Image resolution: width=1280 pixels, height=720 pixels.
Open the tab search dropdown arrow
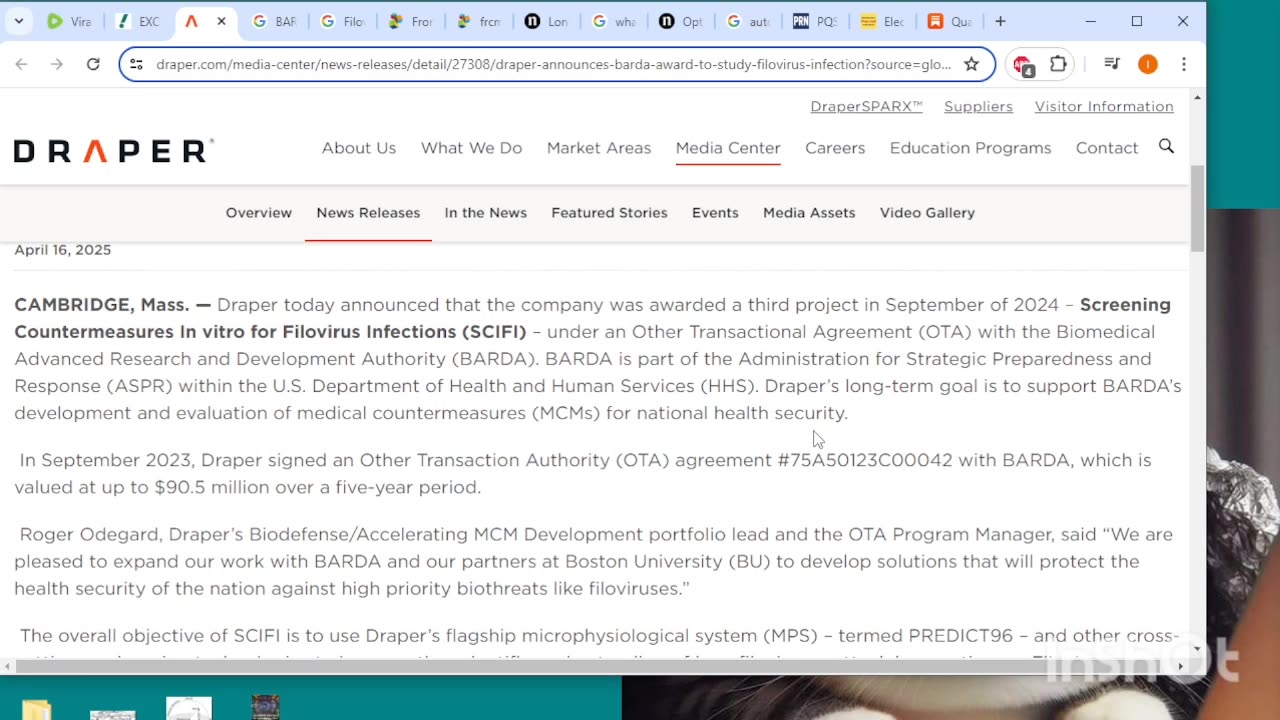(x=19, y=21)
